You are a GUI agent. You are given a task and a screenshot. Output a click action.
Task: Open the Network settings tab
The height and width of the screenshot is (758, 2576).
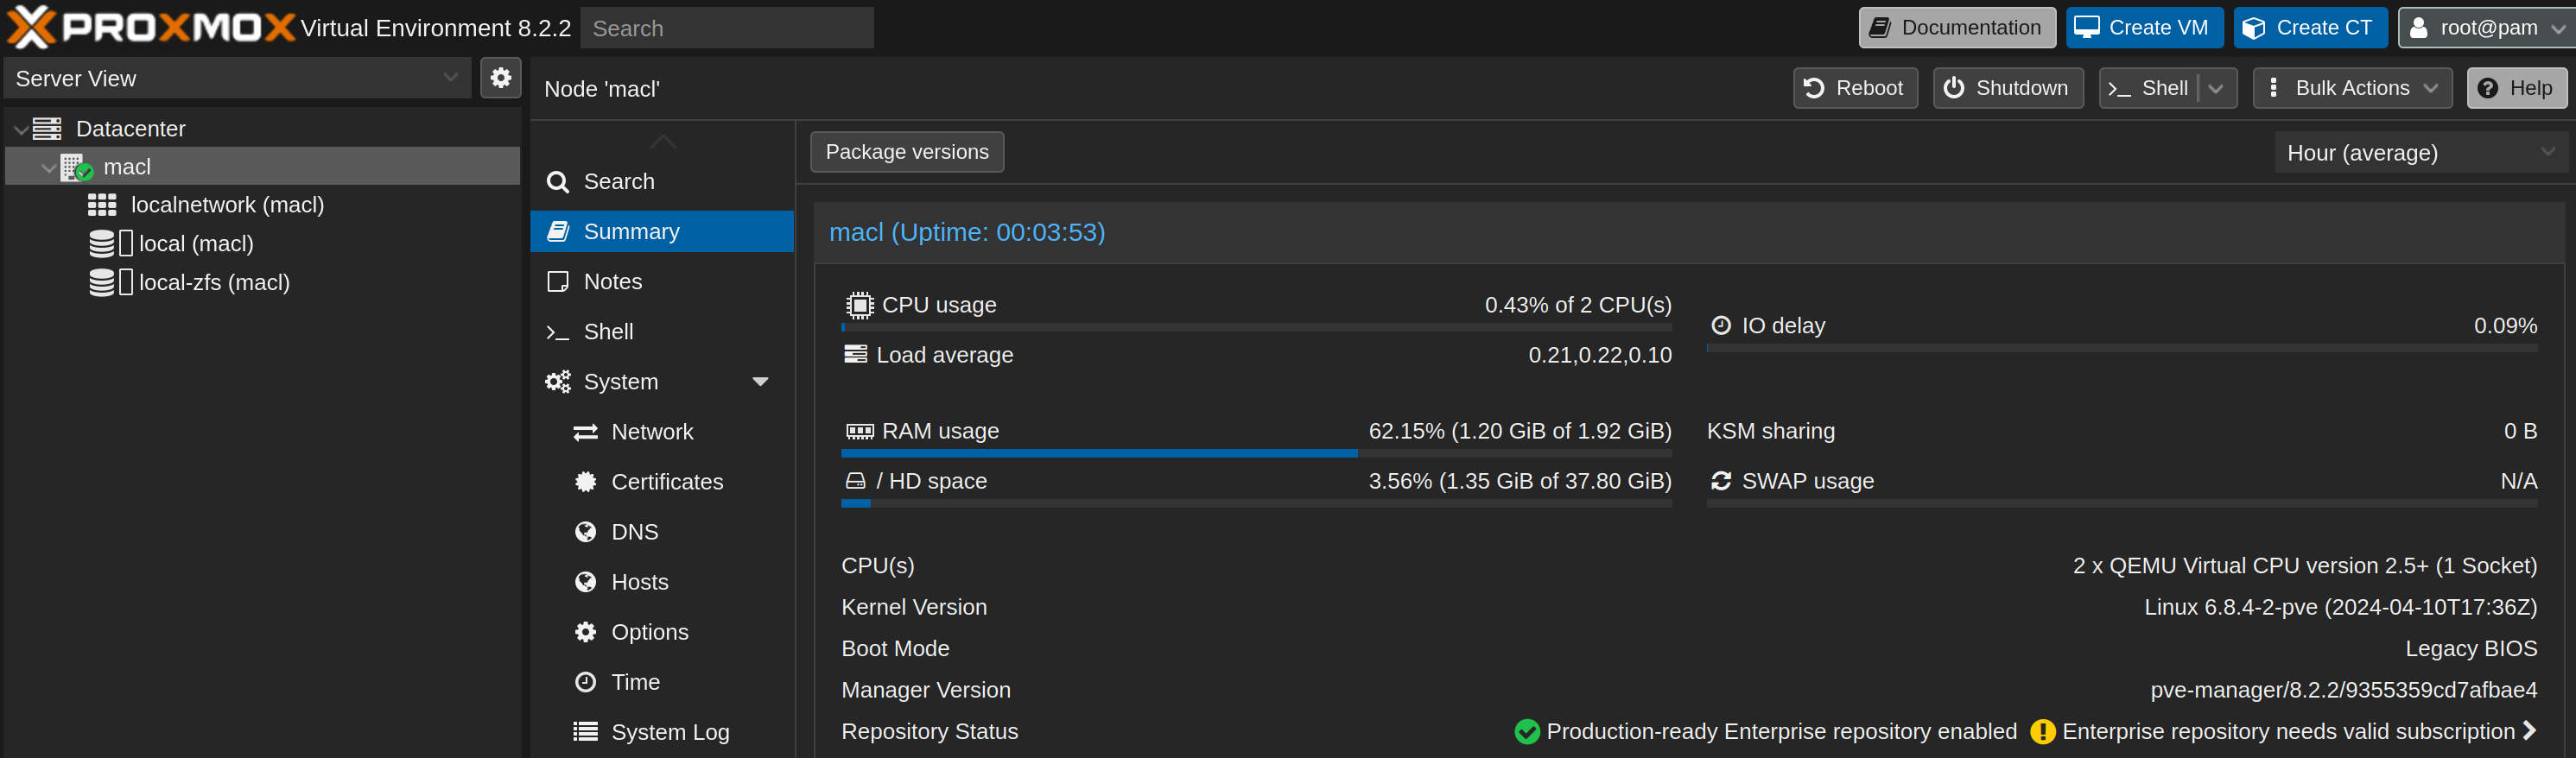click(662, 432)
